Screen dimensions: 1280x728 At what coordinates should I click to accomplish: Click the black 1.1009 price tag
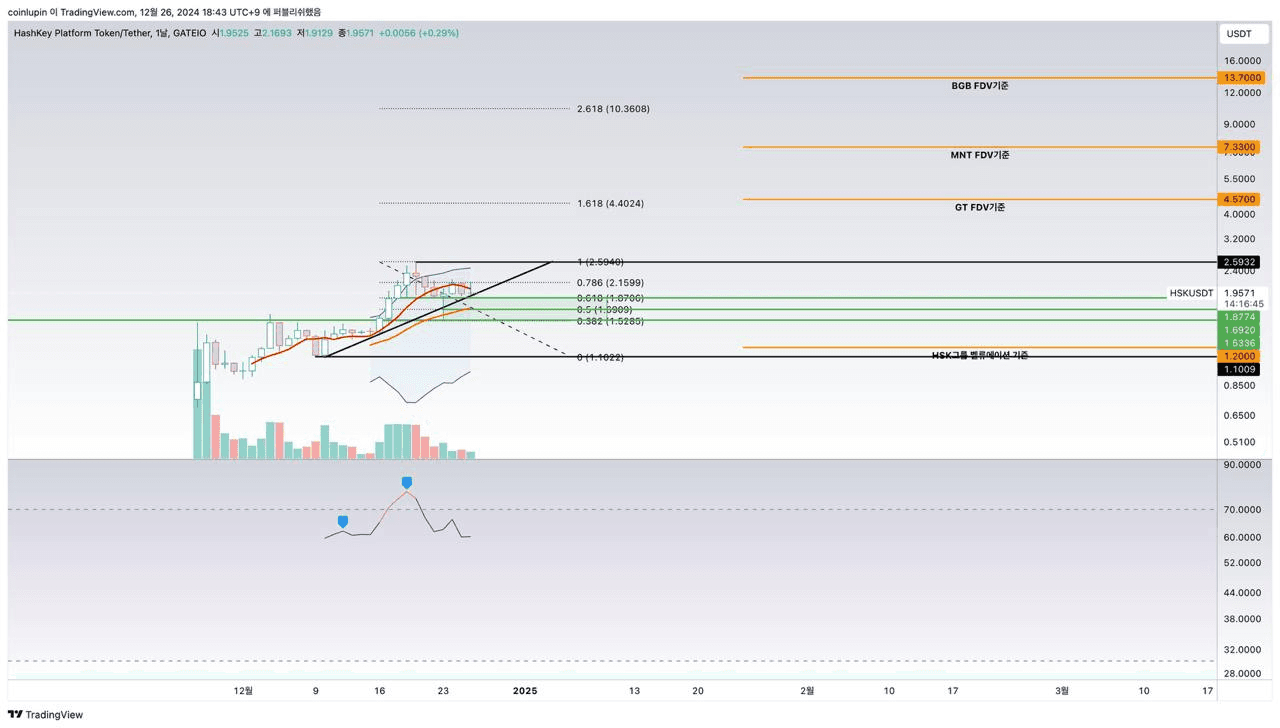point(1239,369)
